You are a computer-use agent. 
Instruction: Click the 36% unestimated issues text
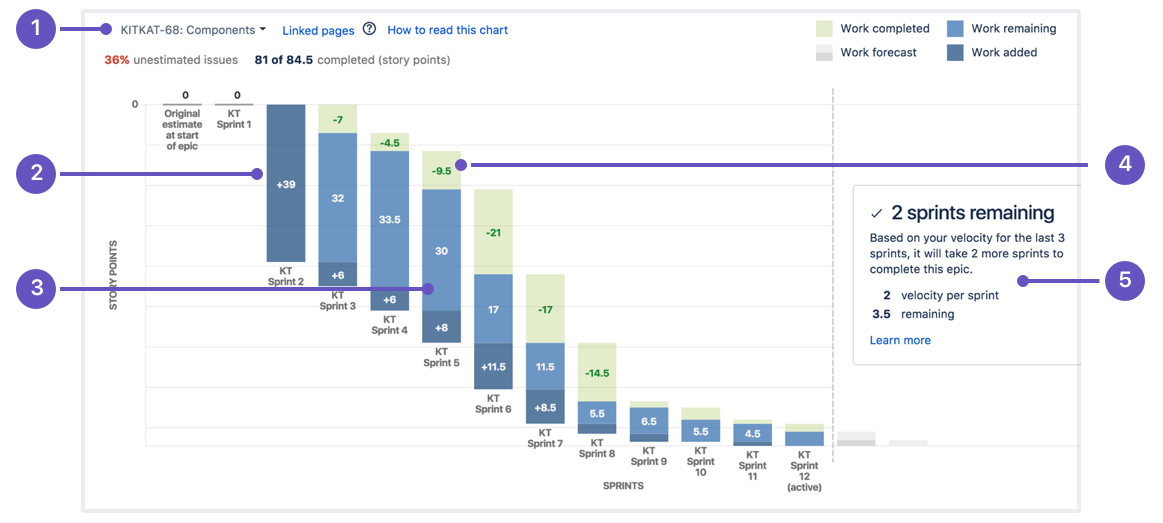171,60
